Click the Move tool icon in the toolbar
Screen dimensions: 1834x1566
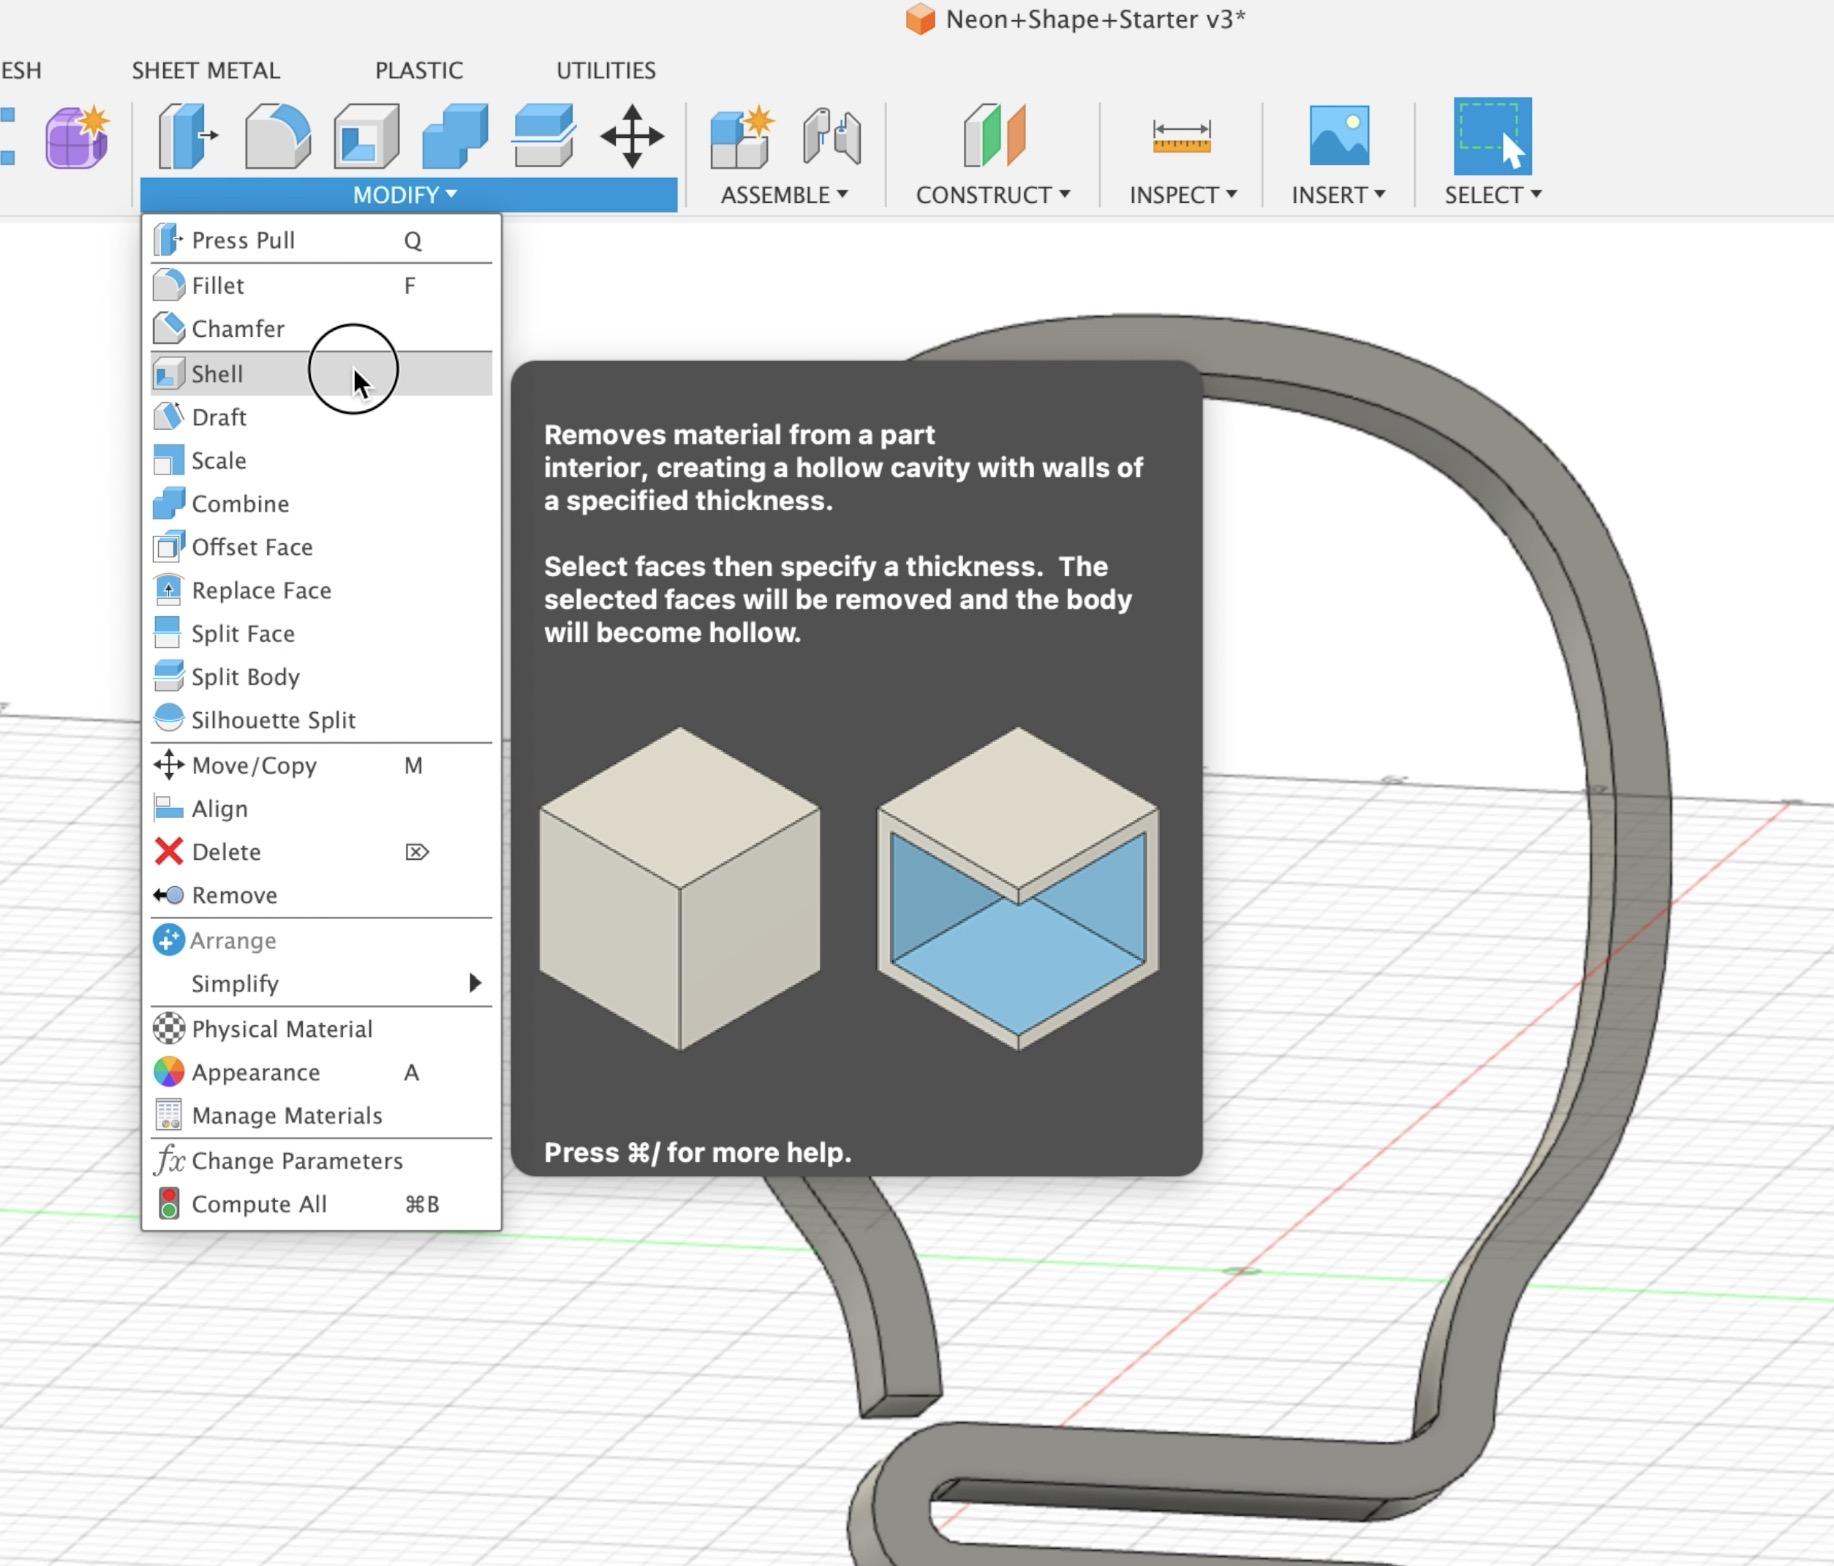click(633, 137)
